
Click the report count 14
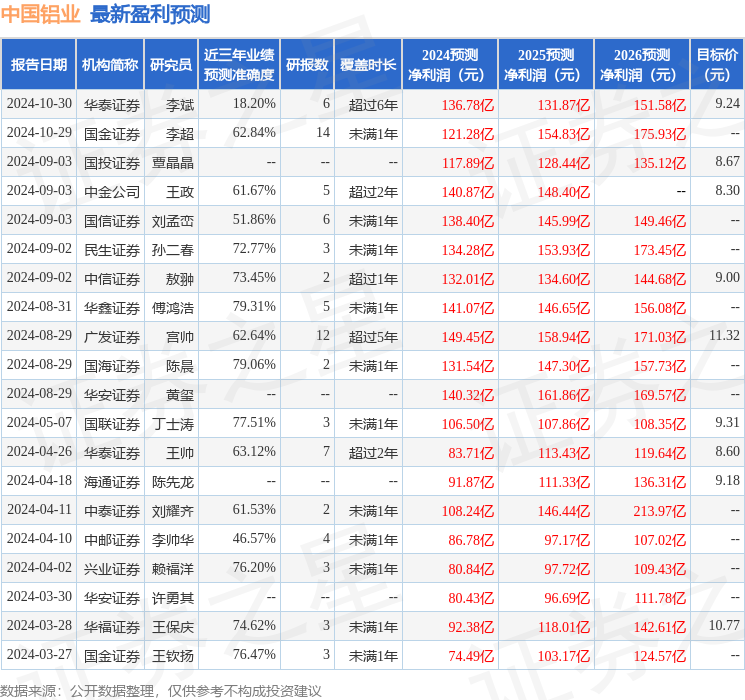pyautogui.click(x=323, y=133)
